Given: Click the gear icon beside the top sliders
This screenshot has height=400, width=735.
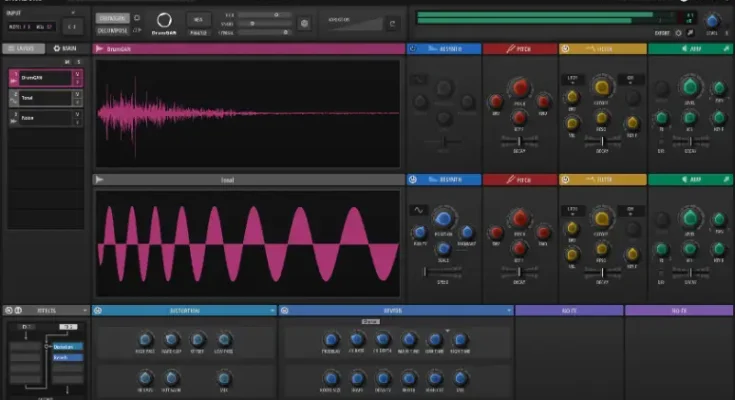Looking at the screenshot, I should [305, 23].
